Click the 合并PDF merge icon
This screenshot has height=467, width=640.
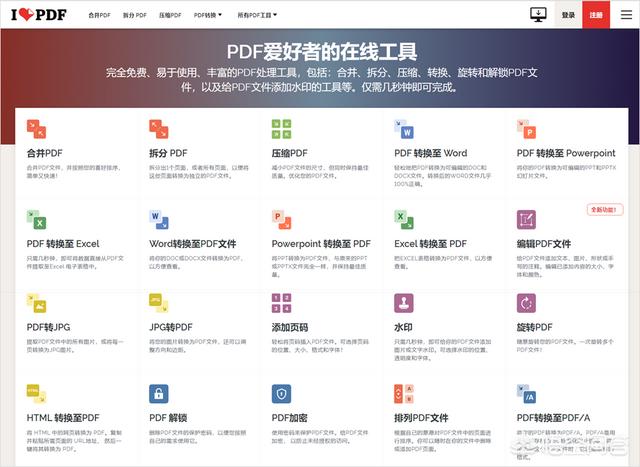click(36, 129)
